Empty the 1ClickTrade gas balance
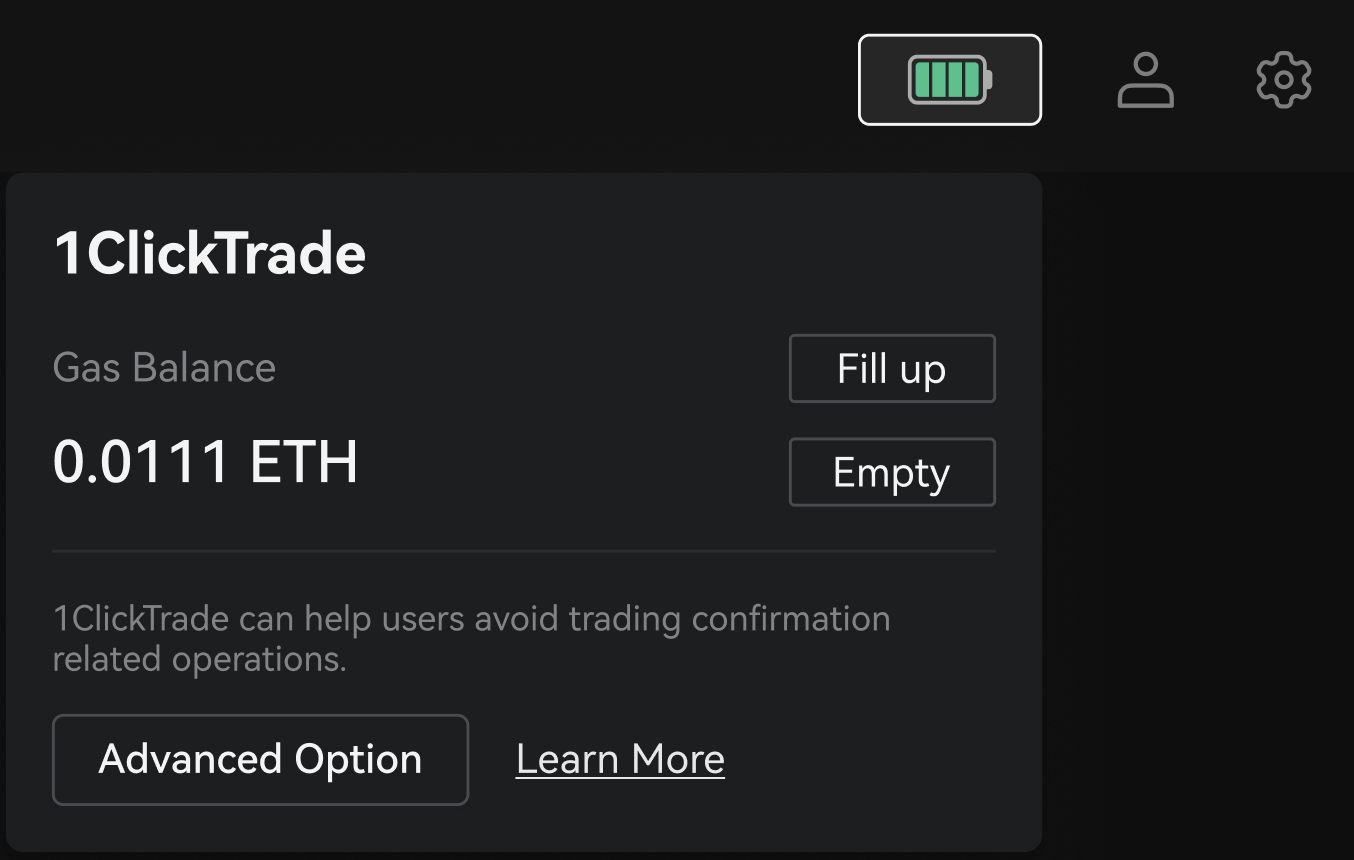1354x860 pixels. click(891, 471)
